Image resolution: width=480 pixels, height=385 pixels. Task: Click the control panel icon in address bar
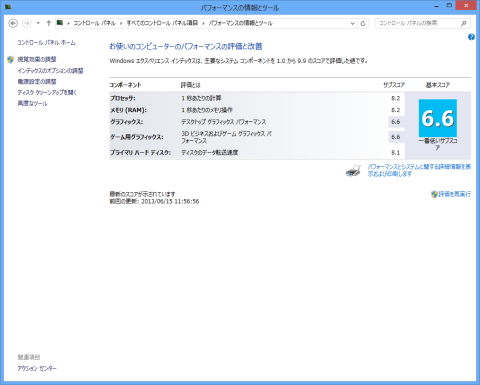(x=60, y=23)
